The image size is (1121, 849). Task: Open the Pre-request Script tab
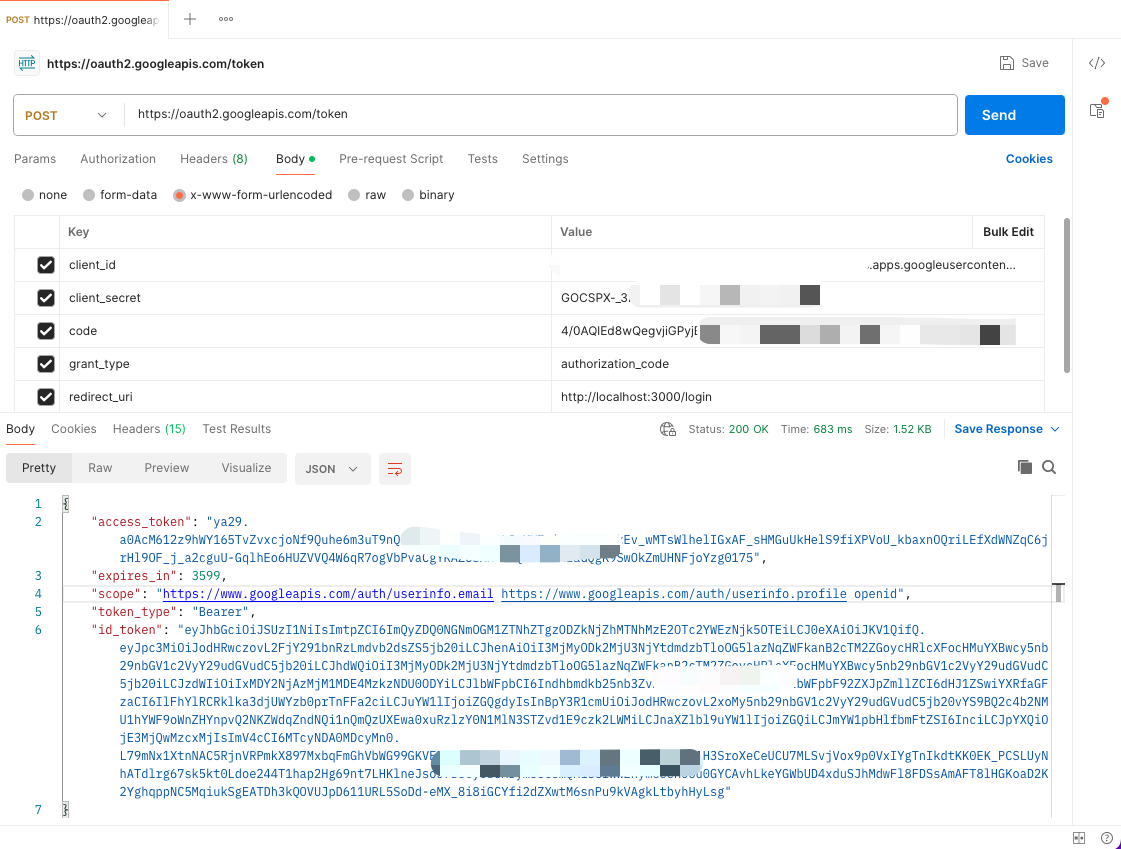pos(391,159)
